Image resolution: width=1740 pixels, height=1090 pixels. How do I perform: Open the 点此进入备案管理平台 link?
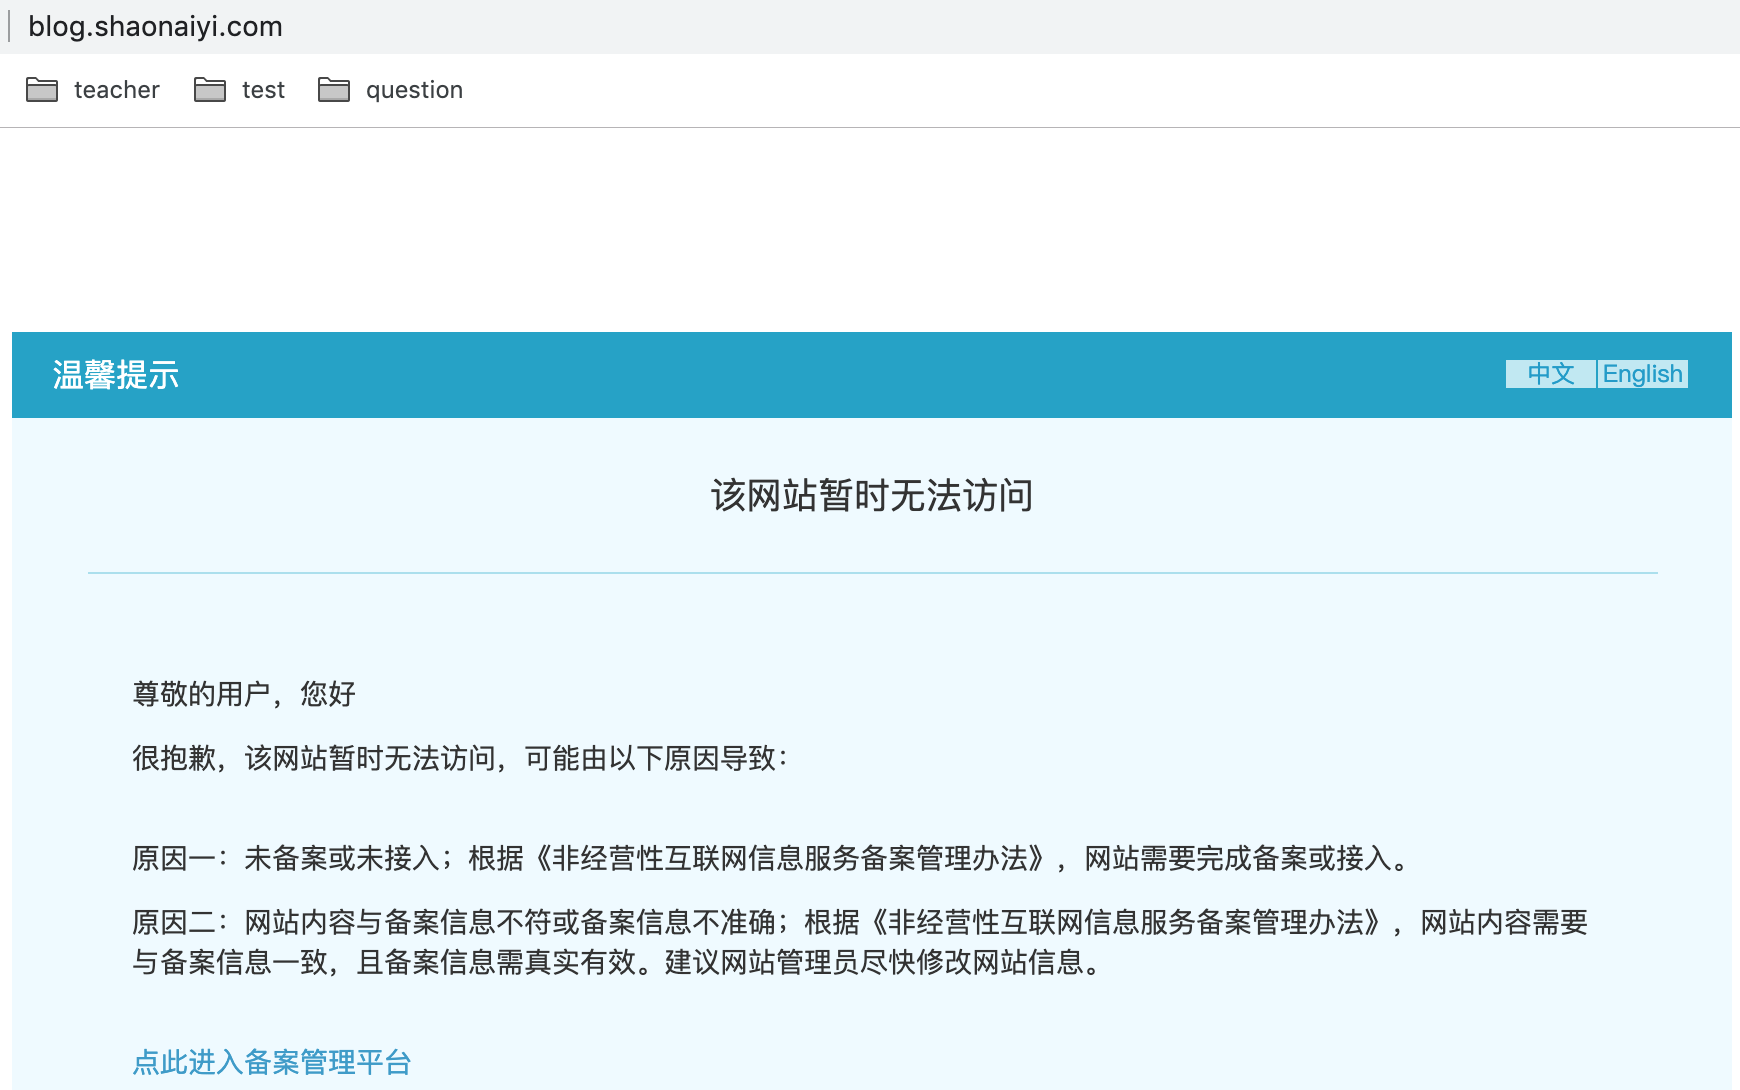click(271, 1063)
